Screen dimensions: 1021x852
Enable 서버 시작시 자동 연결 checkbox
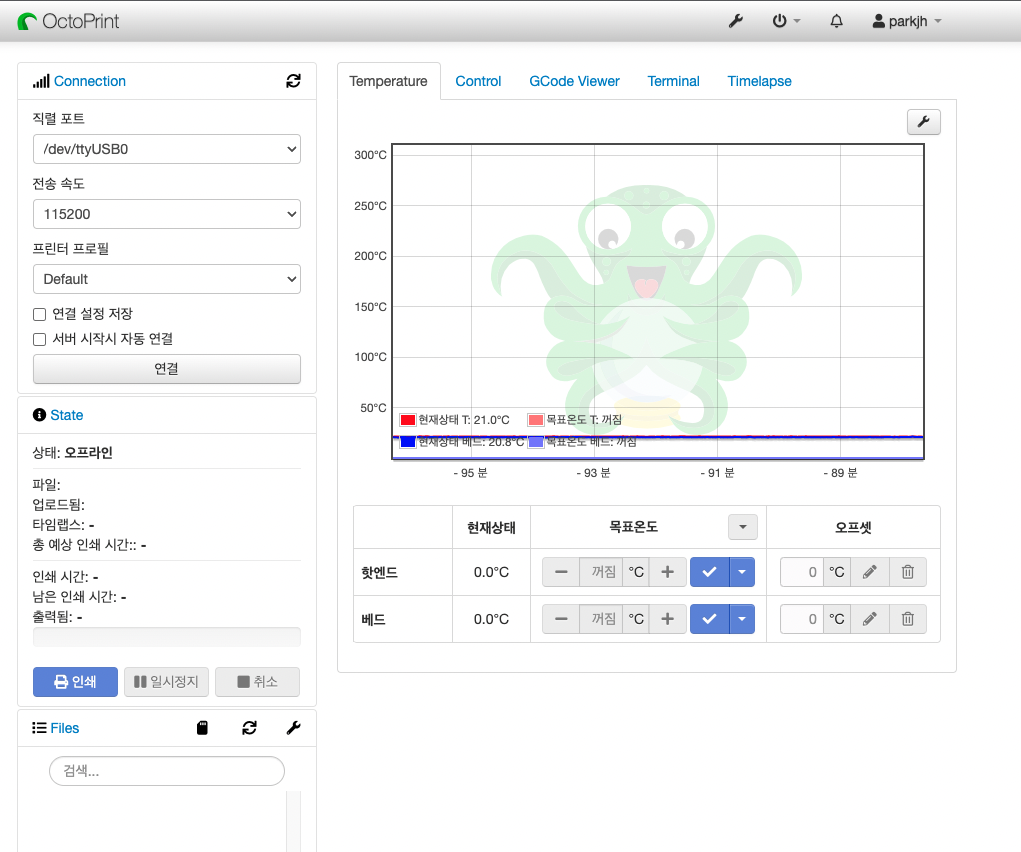click(40, 339)
